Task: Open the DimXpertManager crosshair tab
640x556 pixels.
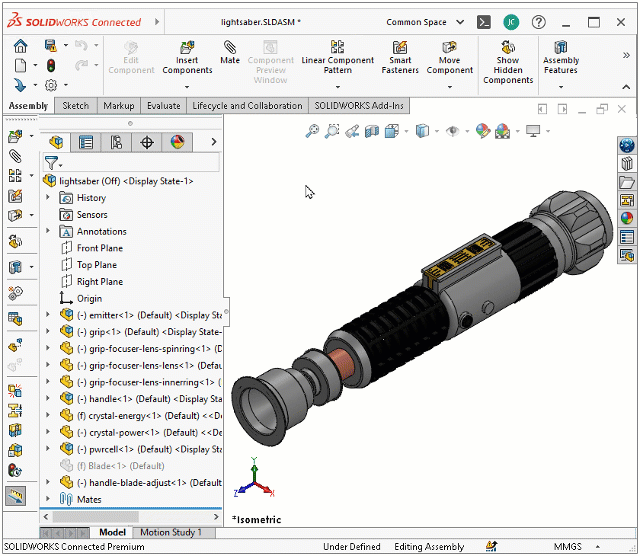Action: [x=147, y=142]
